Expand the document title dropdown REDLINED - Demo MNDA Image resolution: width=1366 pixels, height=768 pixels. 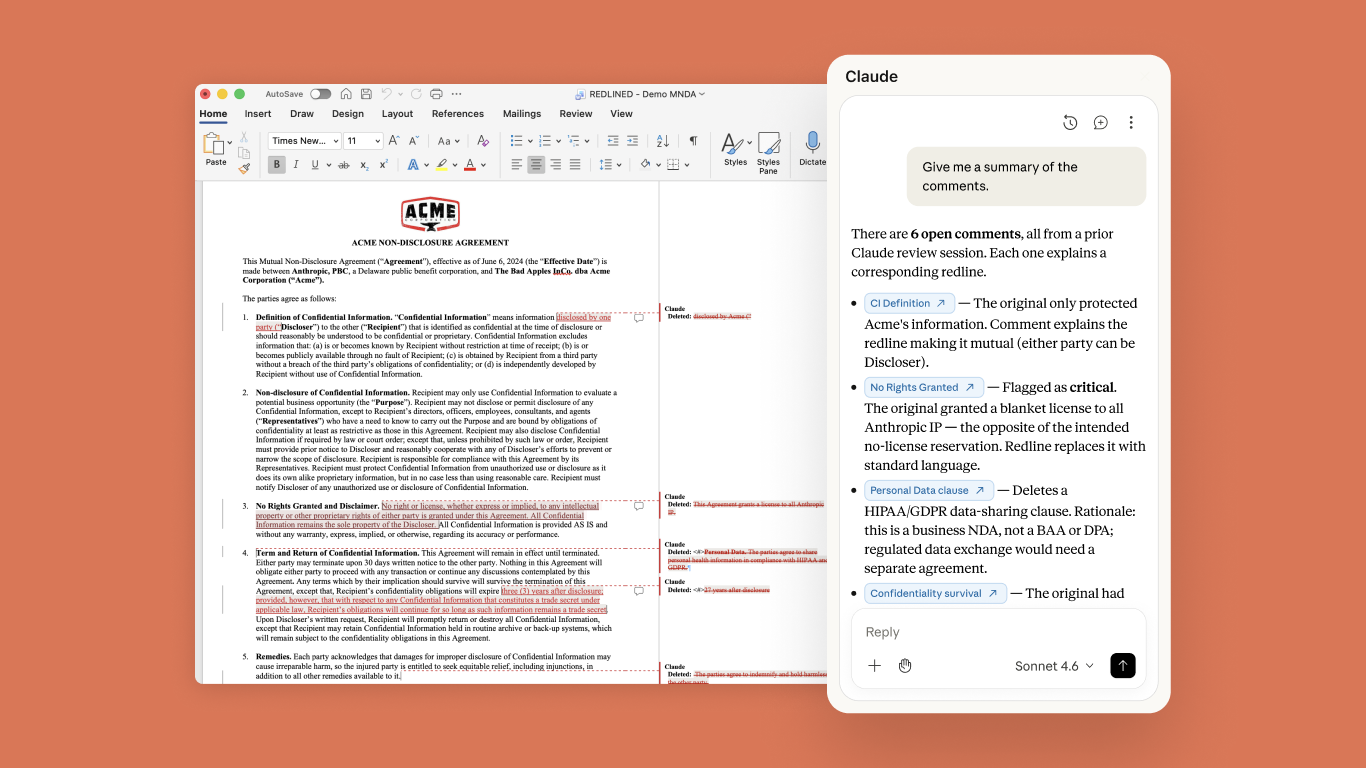click(702, 94)
